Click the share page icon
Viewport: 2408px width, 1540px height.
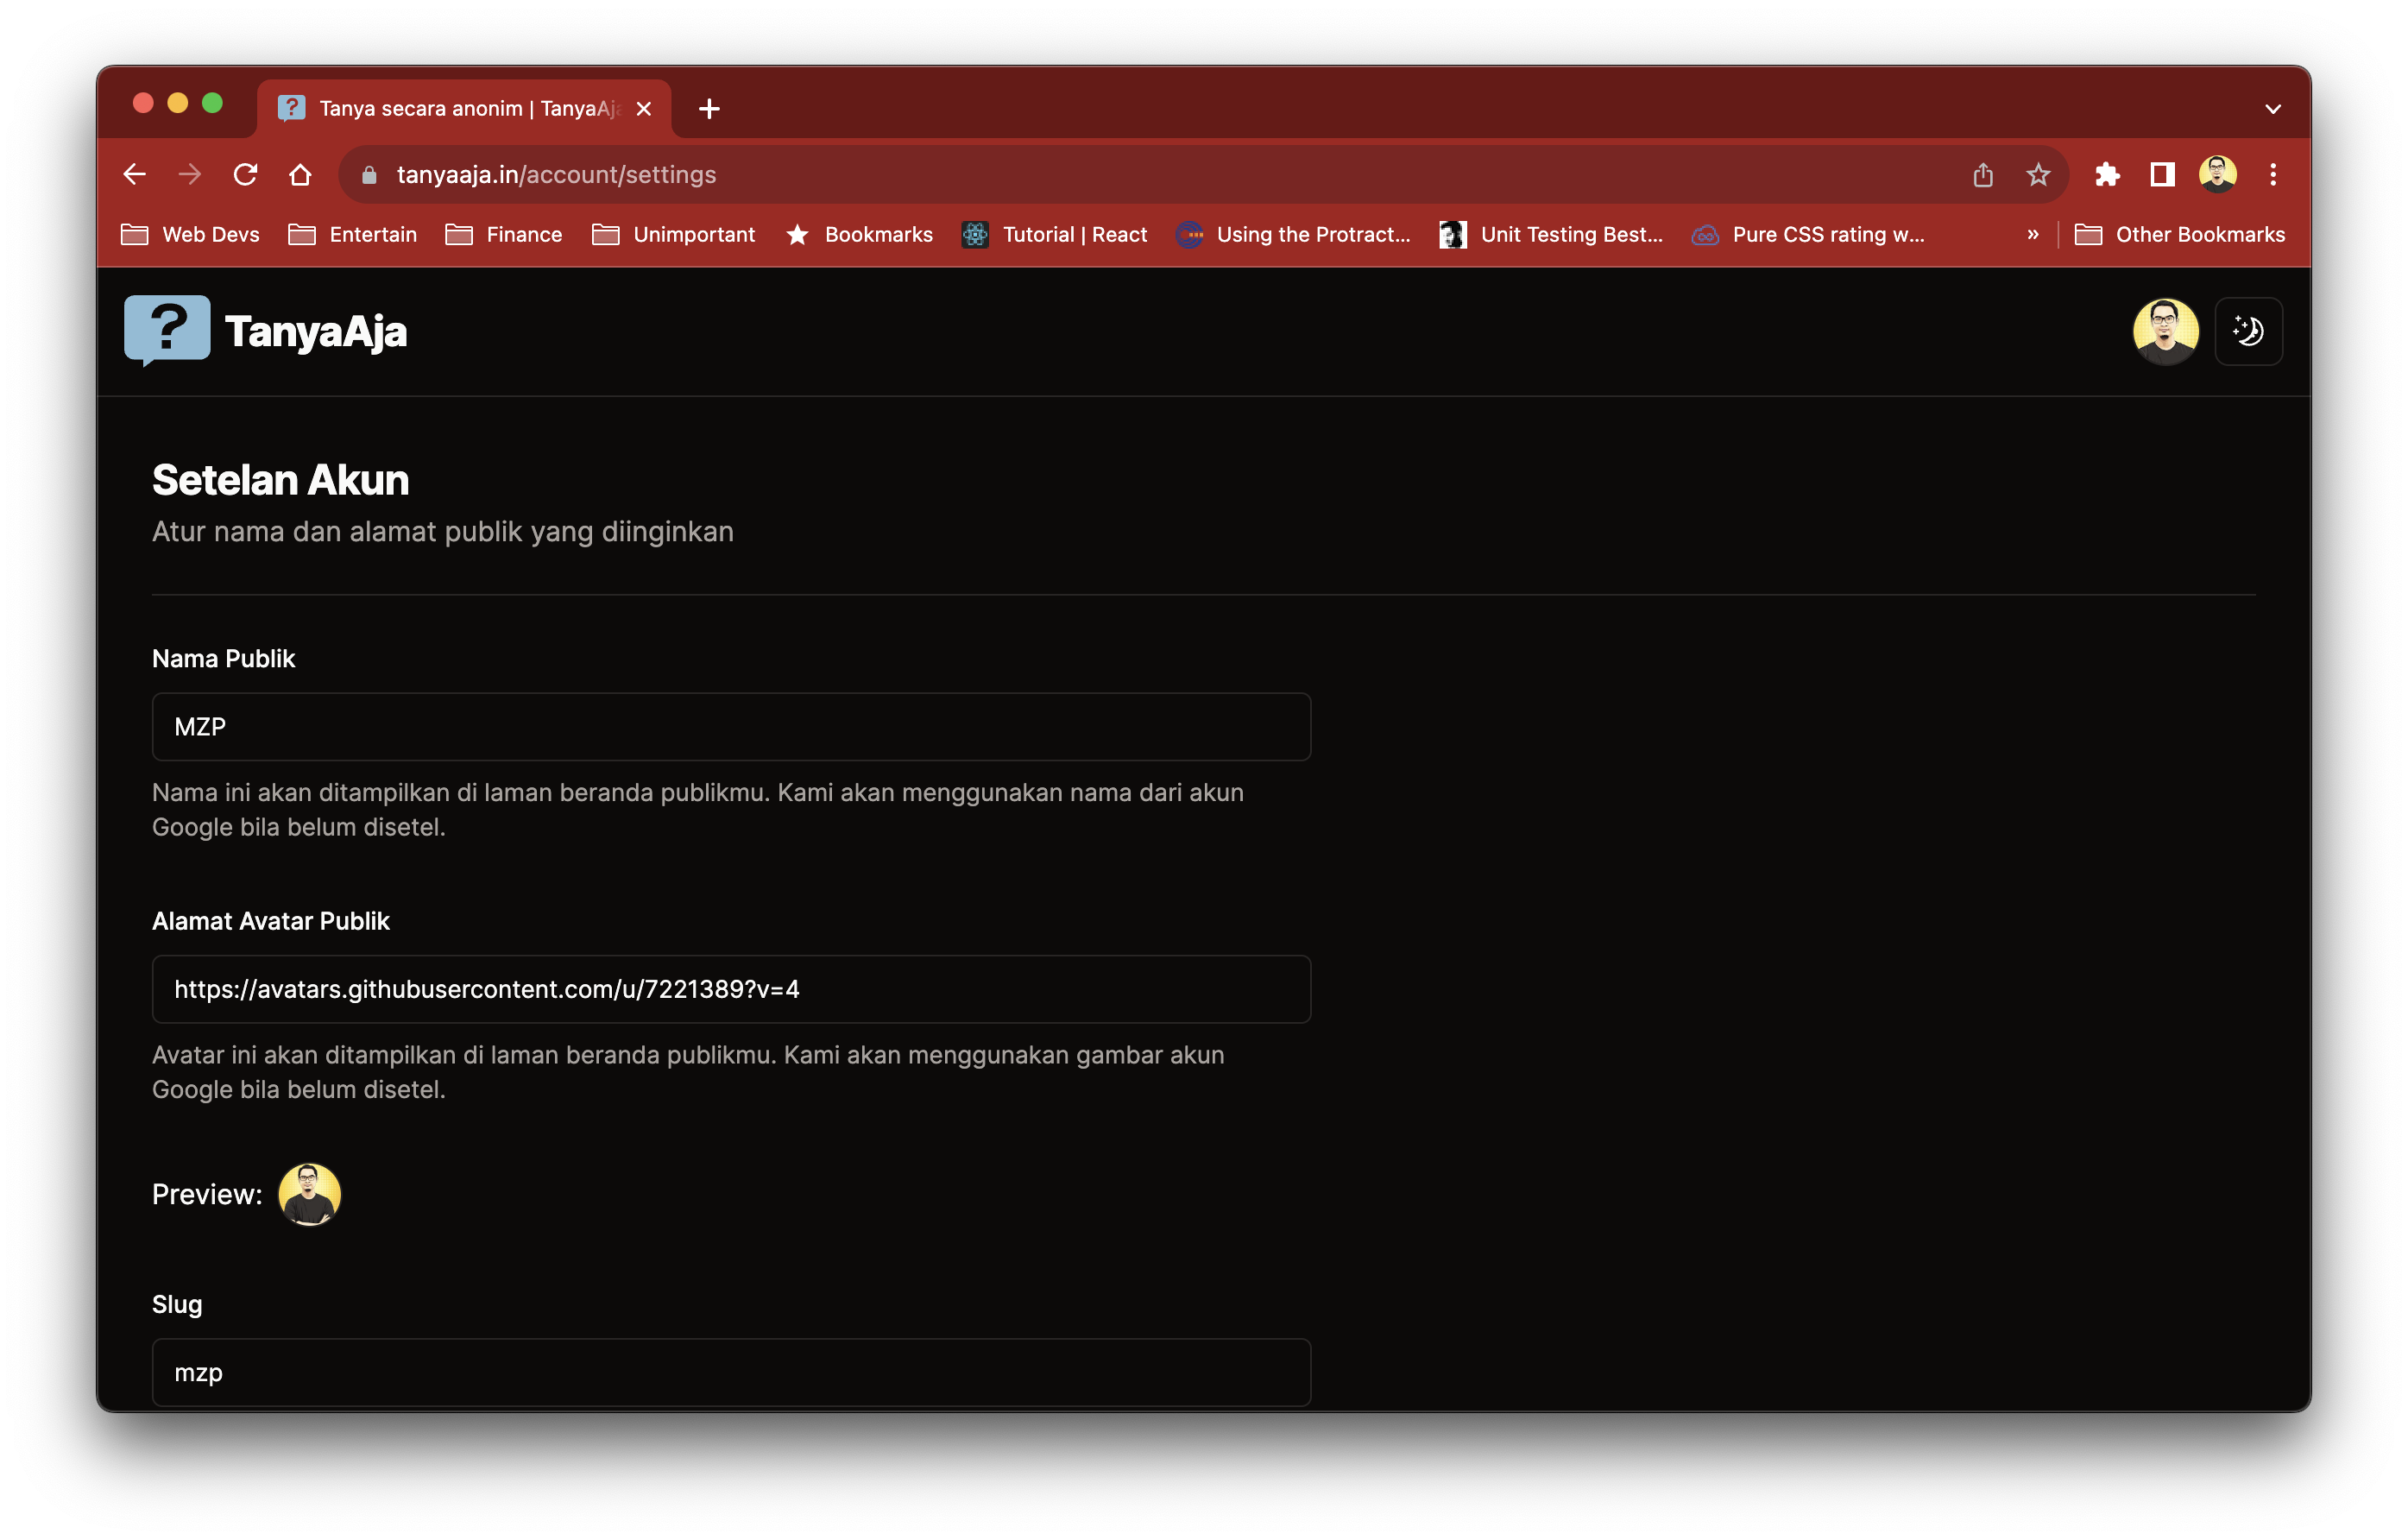point(1982,175)
